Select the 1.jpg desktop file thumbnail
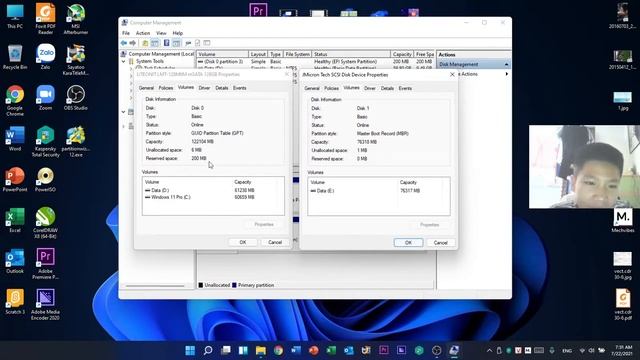Image resolution: width=640 pixels, height=360 pixels. [x=622, y=100]
